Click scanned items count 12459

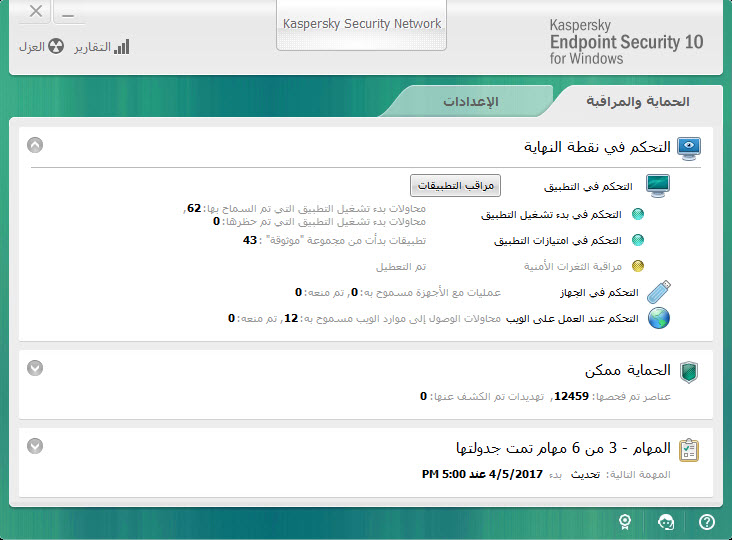click(571, 396)
